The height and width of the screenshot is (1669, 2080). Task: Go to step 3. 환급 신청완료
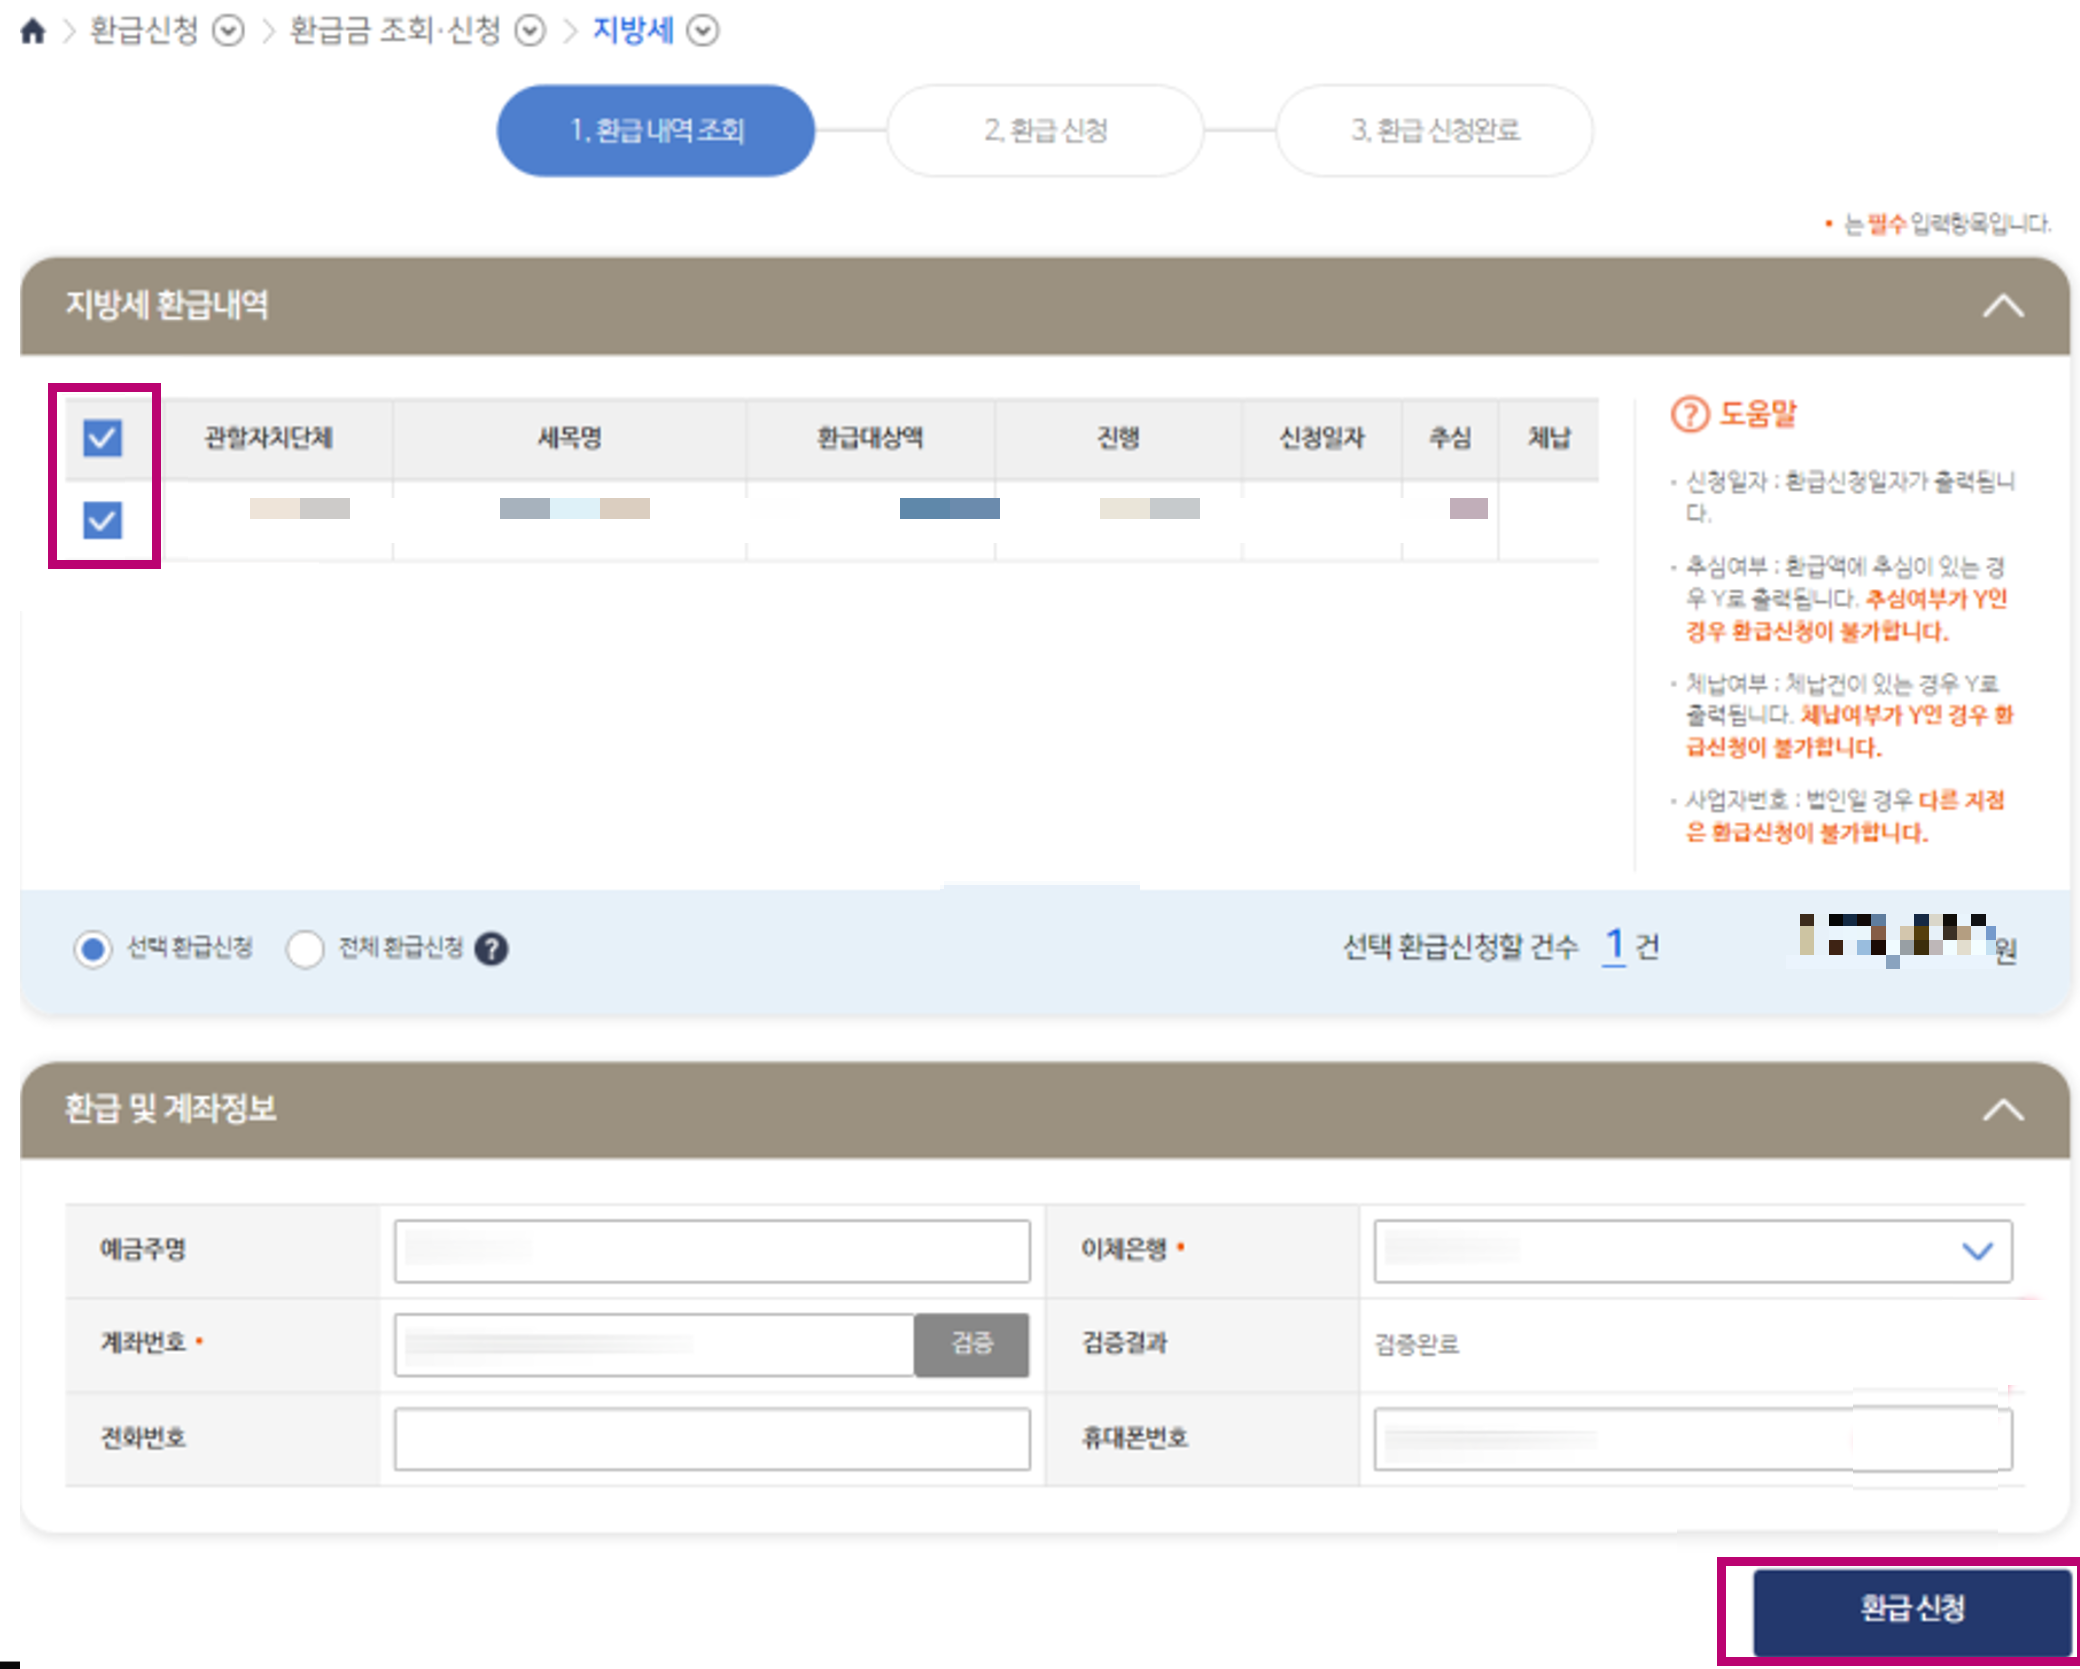pos(1434,131)
